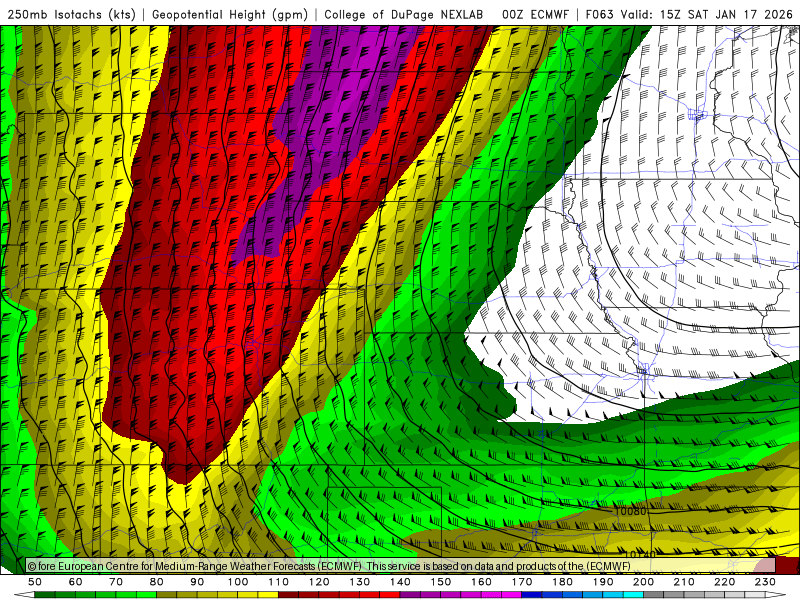Click the 220 kt label on the color scale
Screen dimensions: 800x600
coord(725,582)
